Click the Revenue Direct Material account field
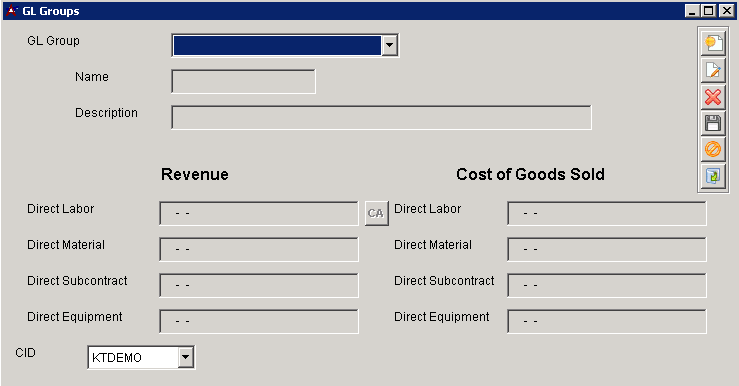 [x=259, y=249]
